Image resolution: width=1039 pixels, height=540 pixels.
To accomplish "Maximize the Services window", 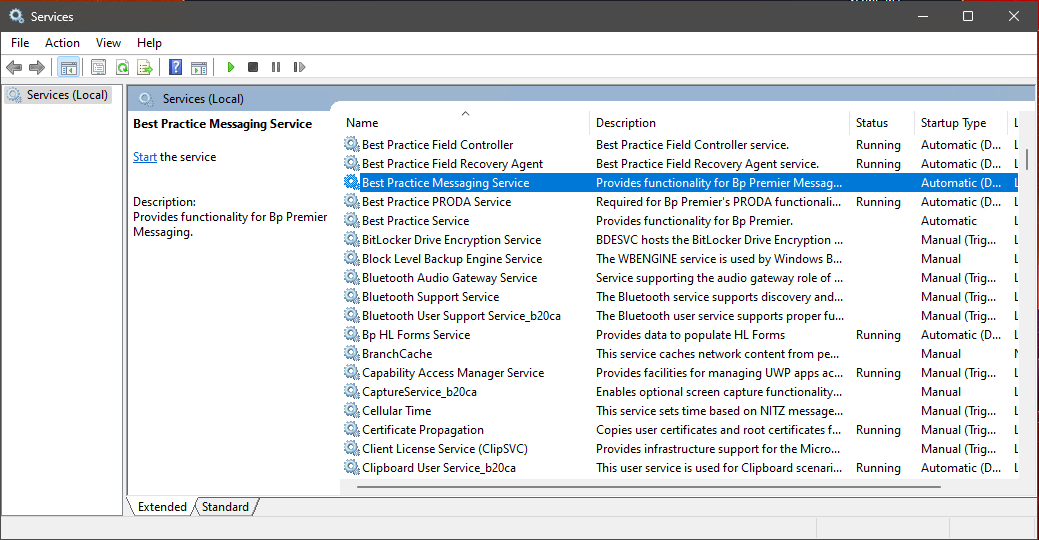I will coord(968,16).
